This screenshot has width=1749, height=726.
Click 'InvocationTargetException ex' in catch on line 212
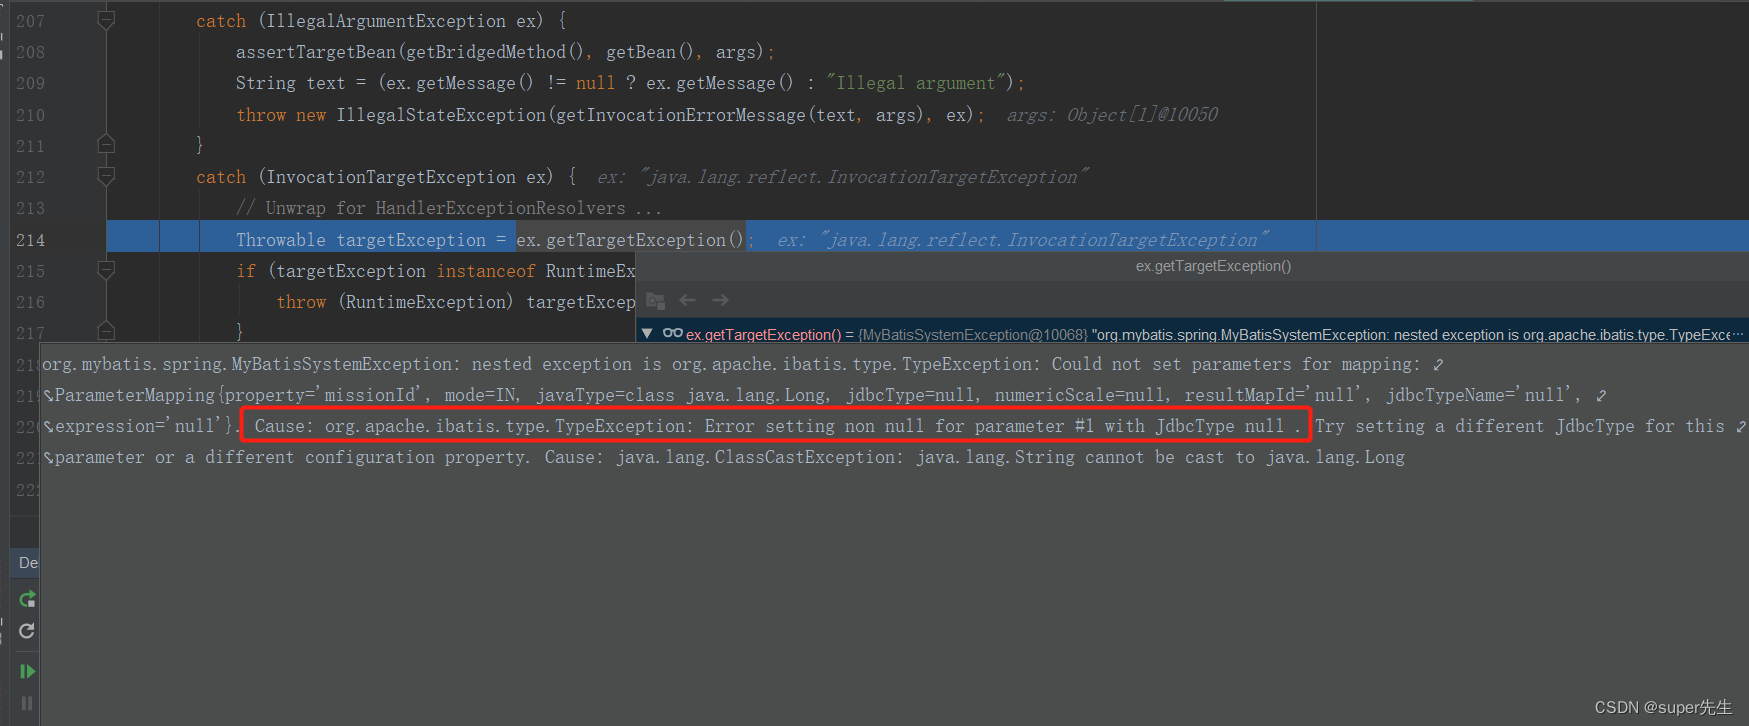409,177
